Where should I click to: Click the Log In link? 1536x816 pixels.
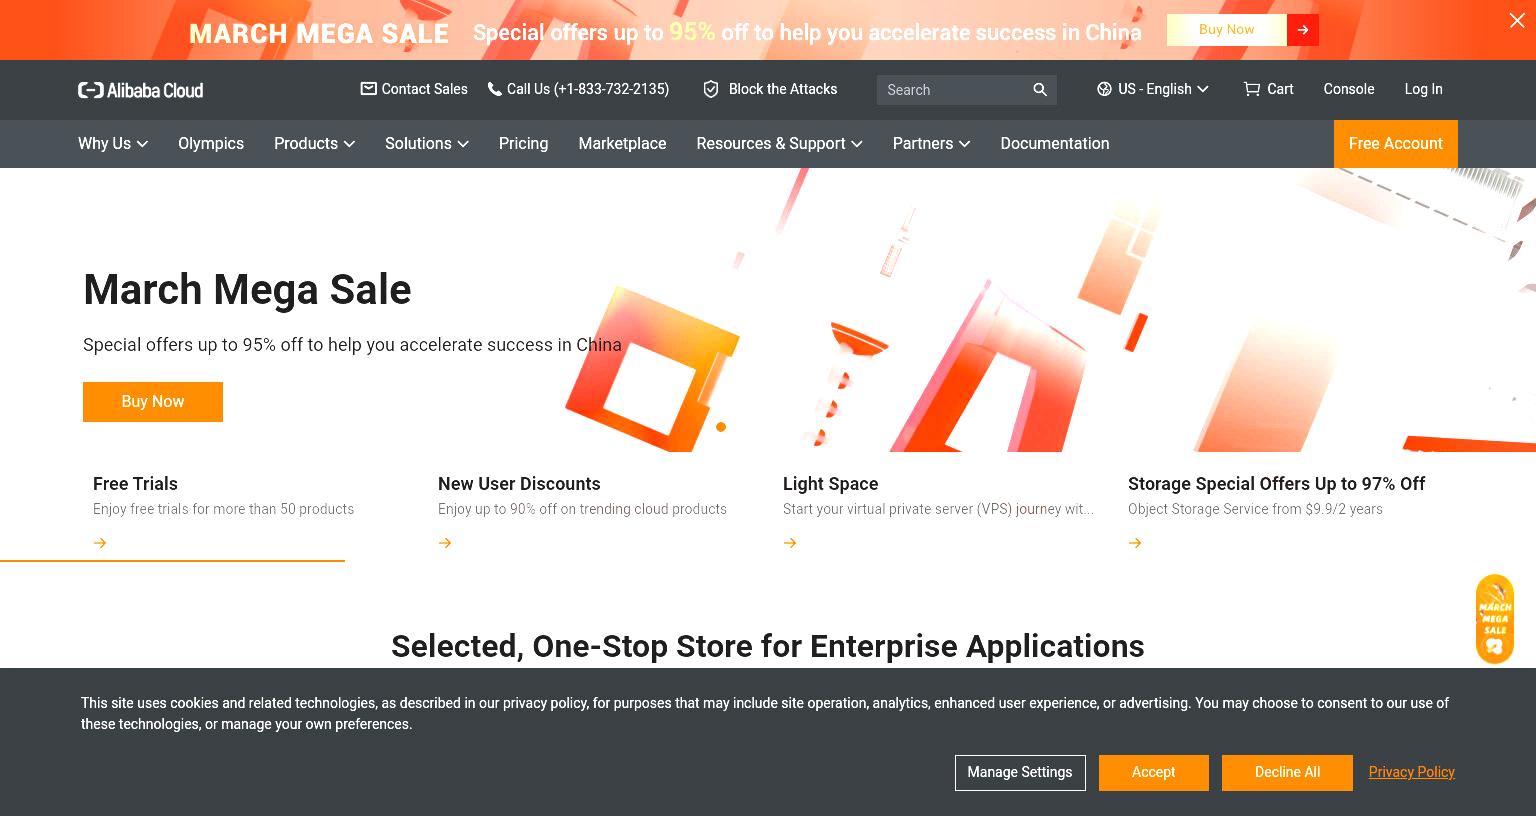pyautogui.click(x=1423, y=89)
